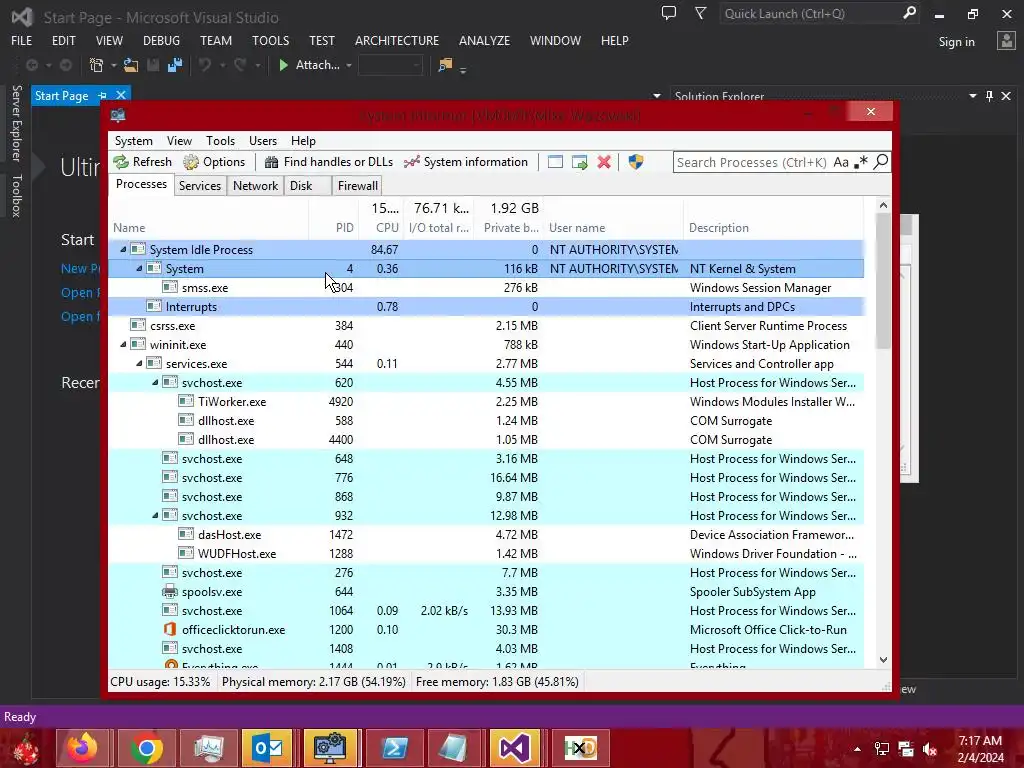
Task: Open PowerShell from the taskbar
Action: [393, 748]
